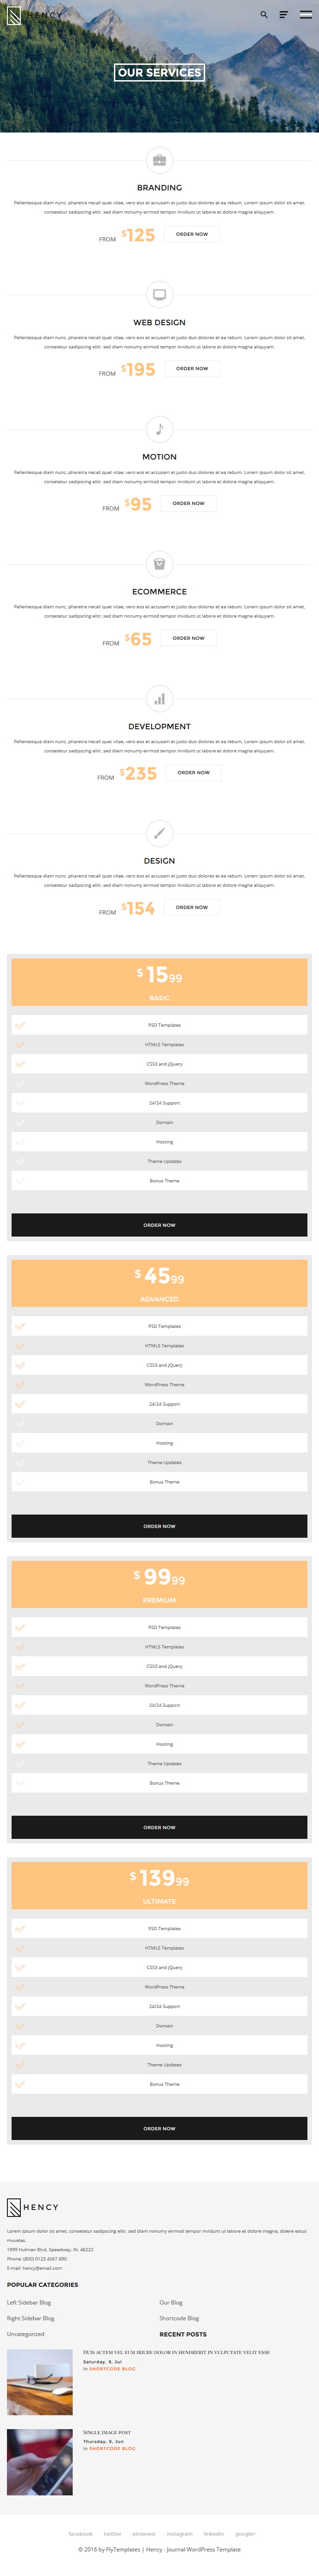Click the Basic plan Order Now button
The width and height of the screenshot is (319, 2576).
click(159, 1225)
